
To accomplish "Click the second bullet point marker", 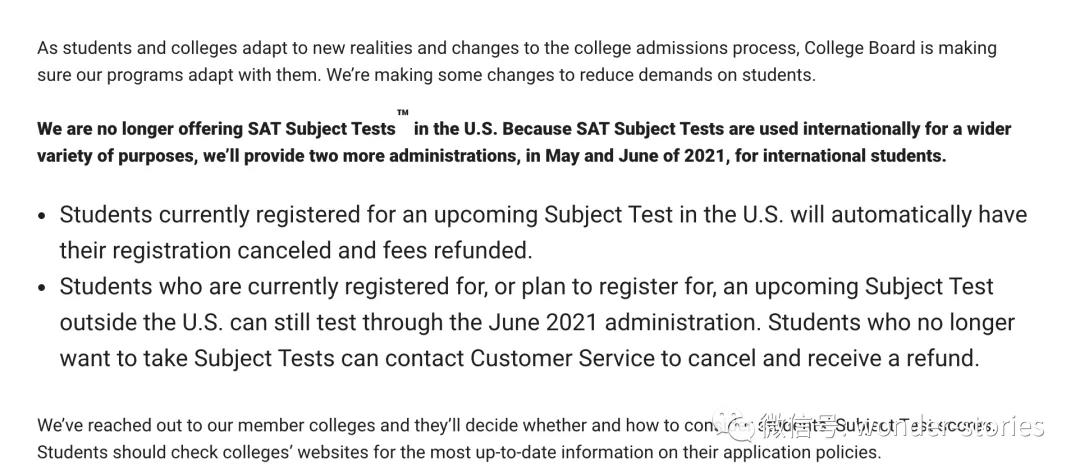I will pyautogui.click(x=43, y=287).
